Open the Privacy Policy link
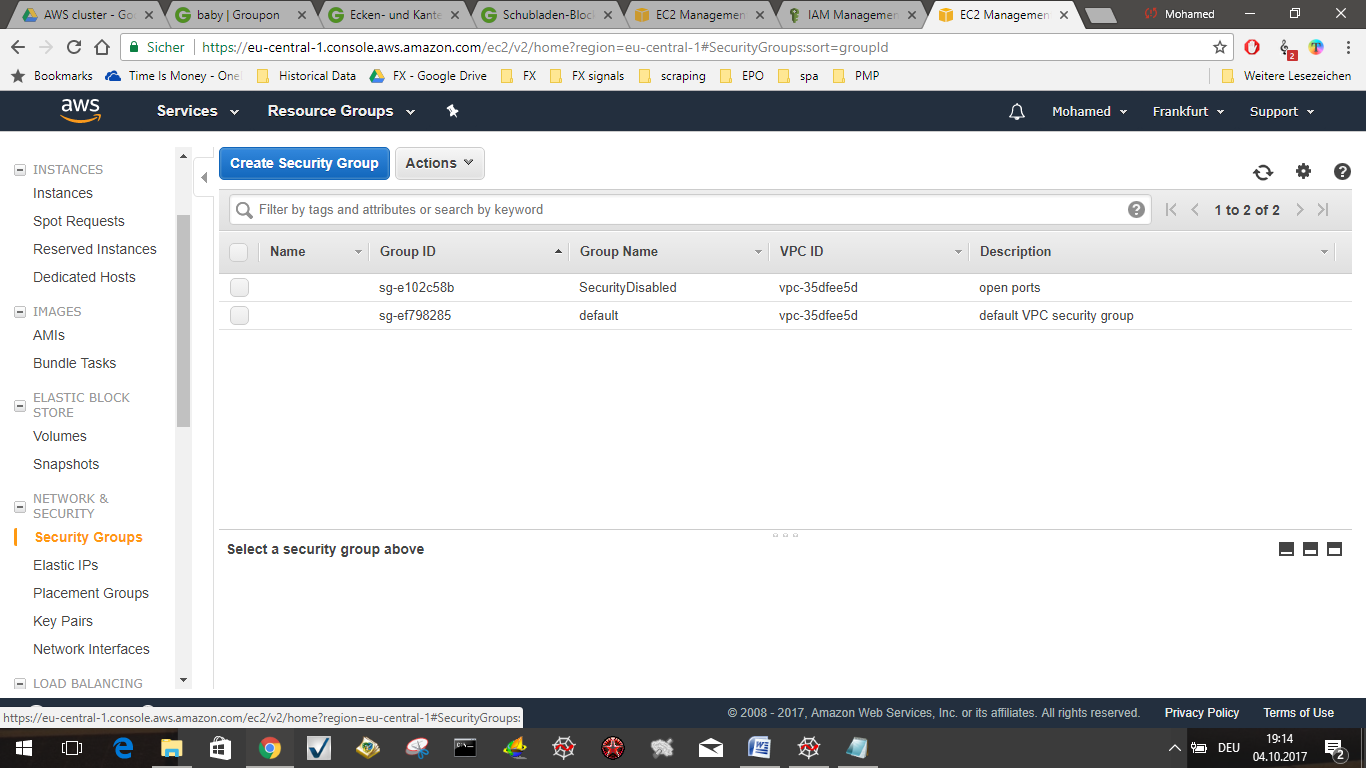The image size is (1366, 768). (1202, 713)
